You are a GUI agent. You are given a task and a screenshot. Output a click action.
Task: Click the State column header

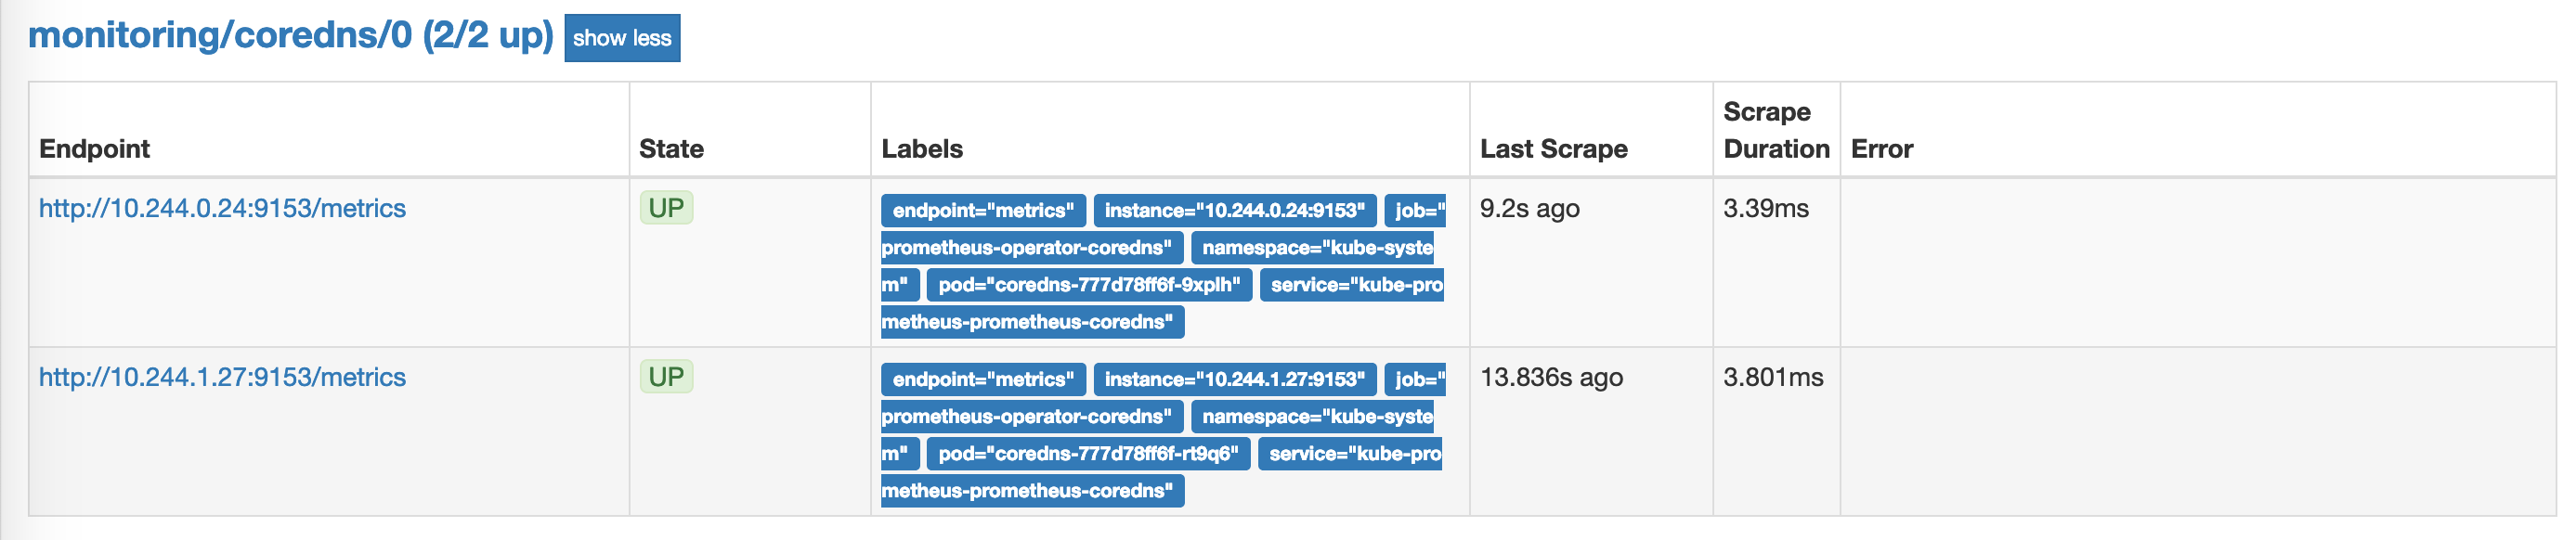tap(671, 149)
